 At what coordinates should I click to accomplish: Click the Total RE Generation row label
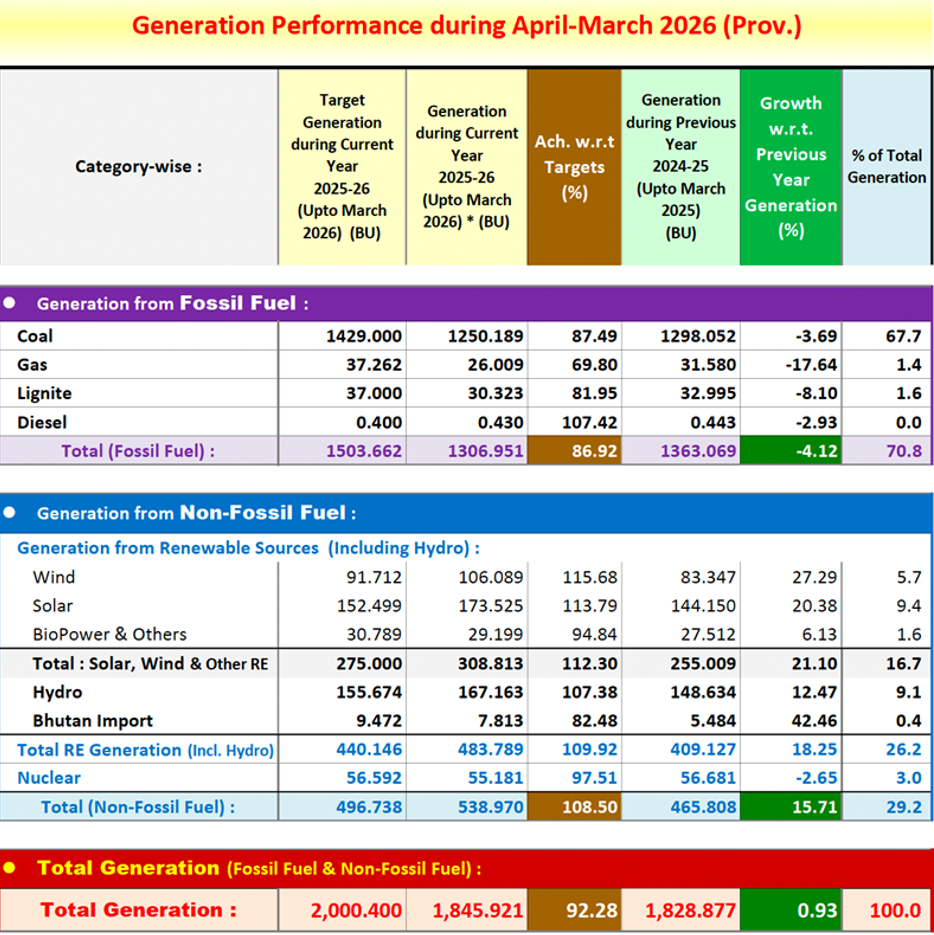tap(146, 750)
